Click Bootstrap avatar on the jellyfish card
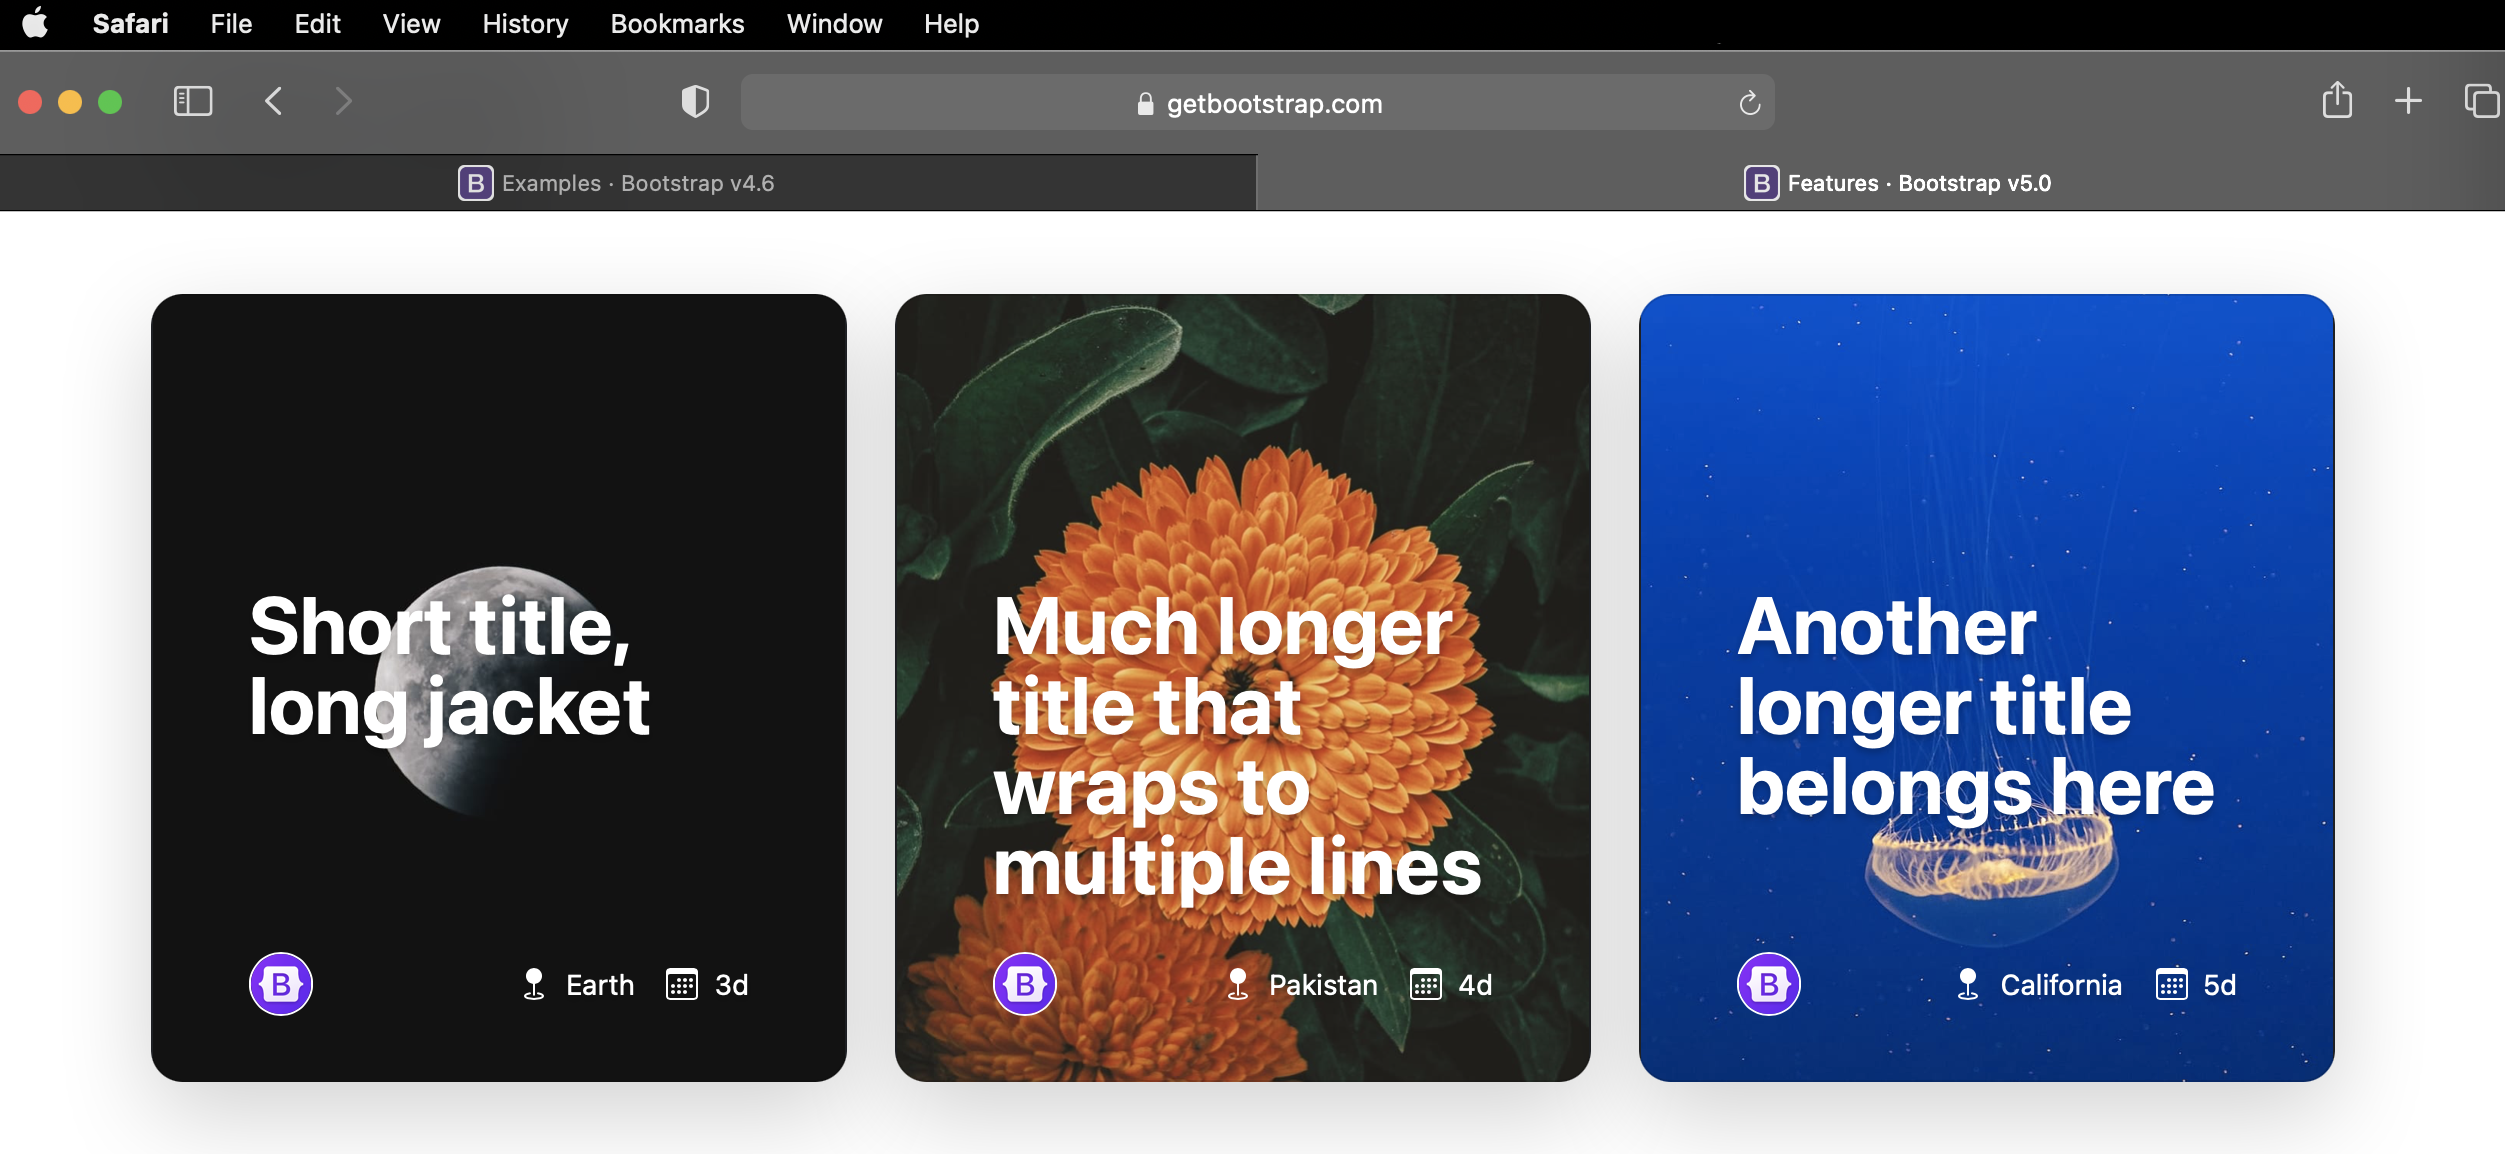Viewport: 2505px width, 1154px height. [1769, 984]
